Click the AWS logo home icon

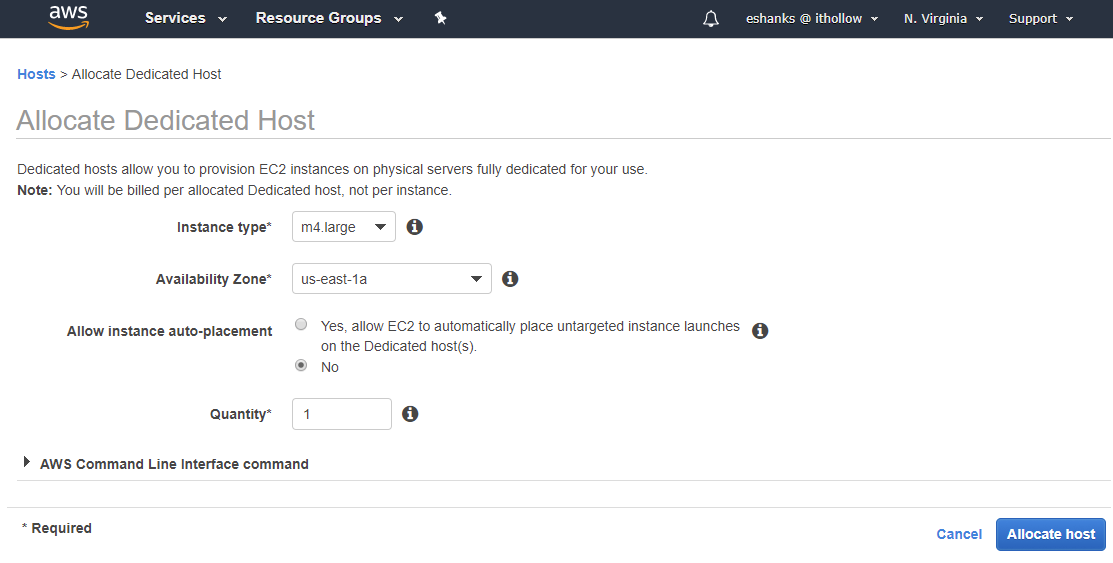click(x=68, y=18)
